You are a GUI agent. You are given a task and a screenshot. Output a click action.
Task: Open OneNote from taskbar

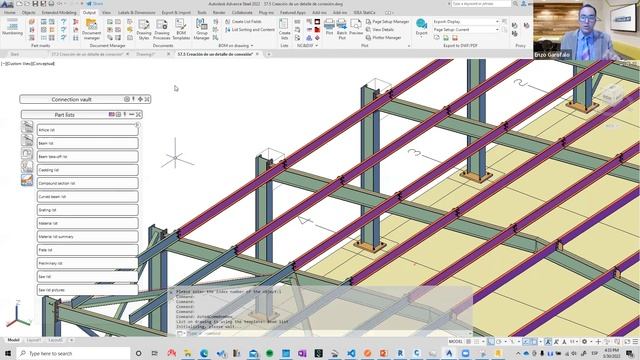[x=302, y=353]
